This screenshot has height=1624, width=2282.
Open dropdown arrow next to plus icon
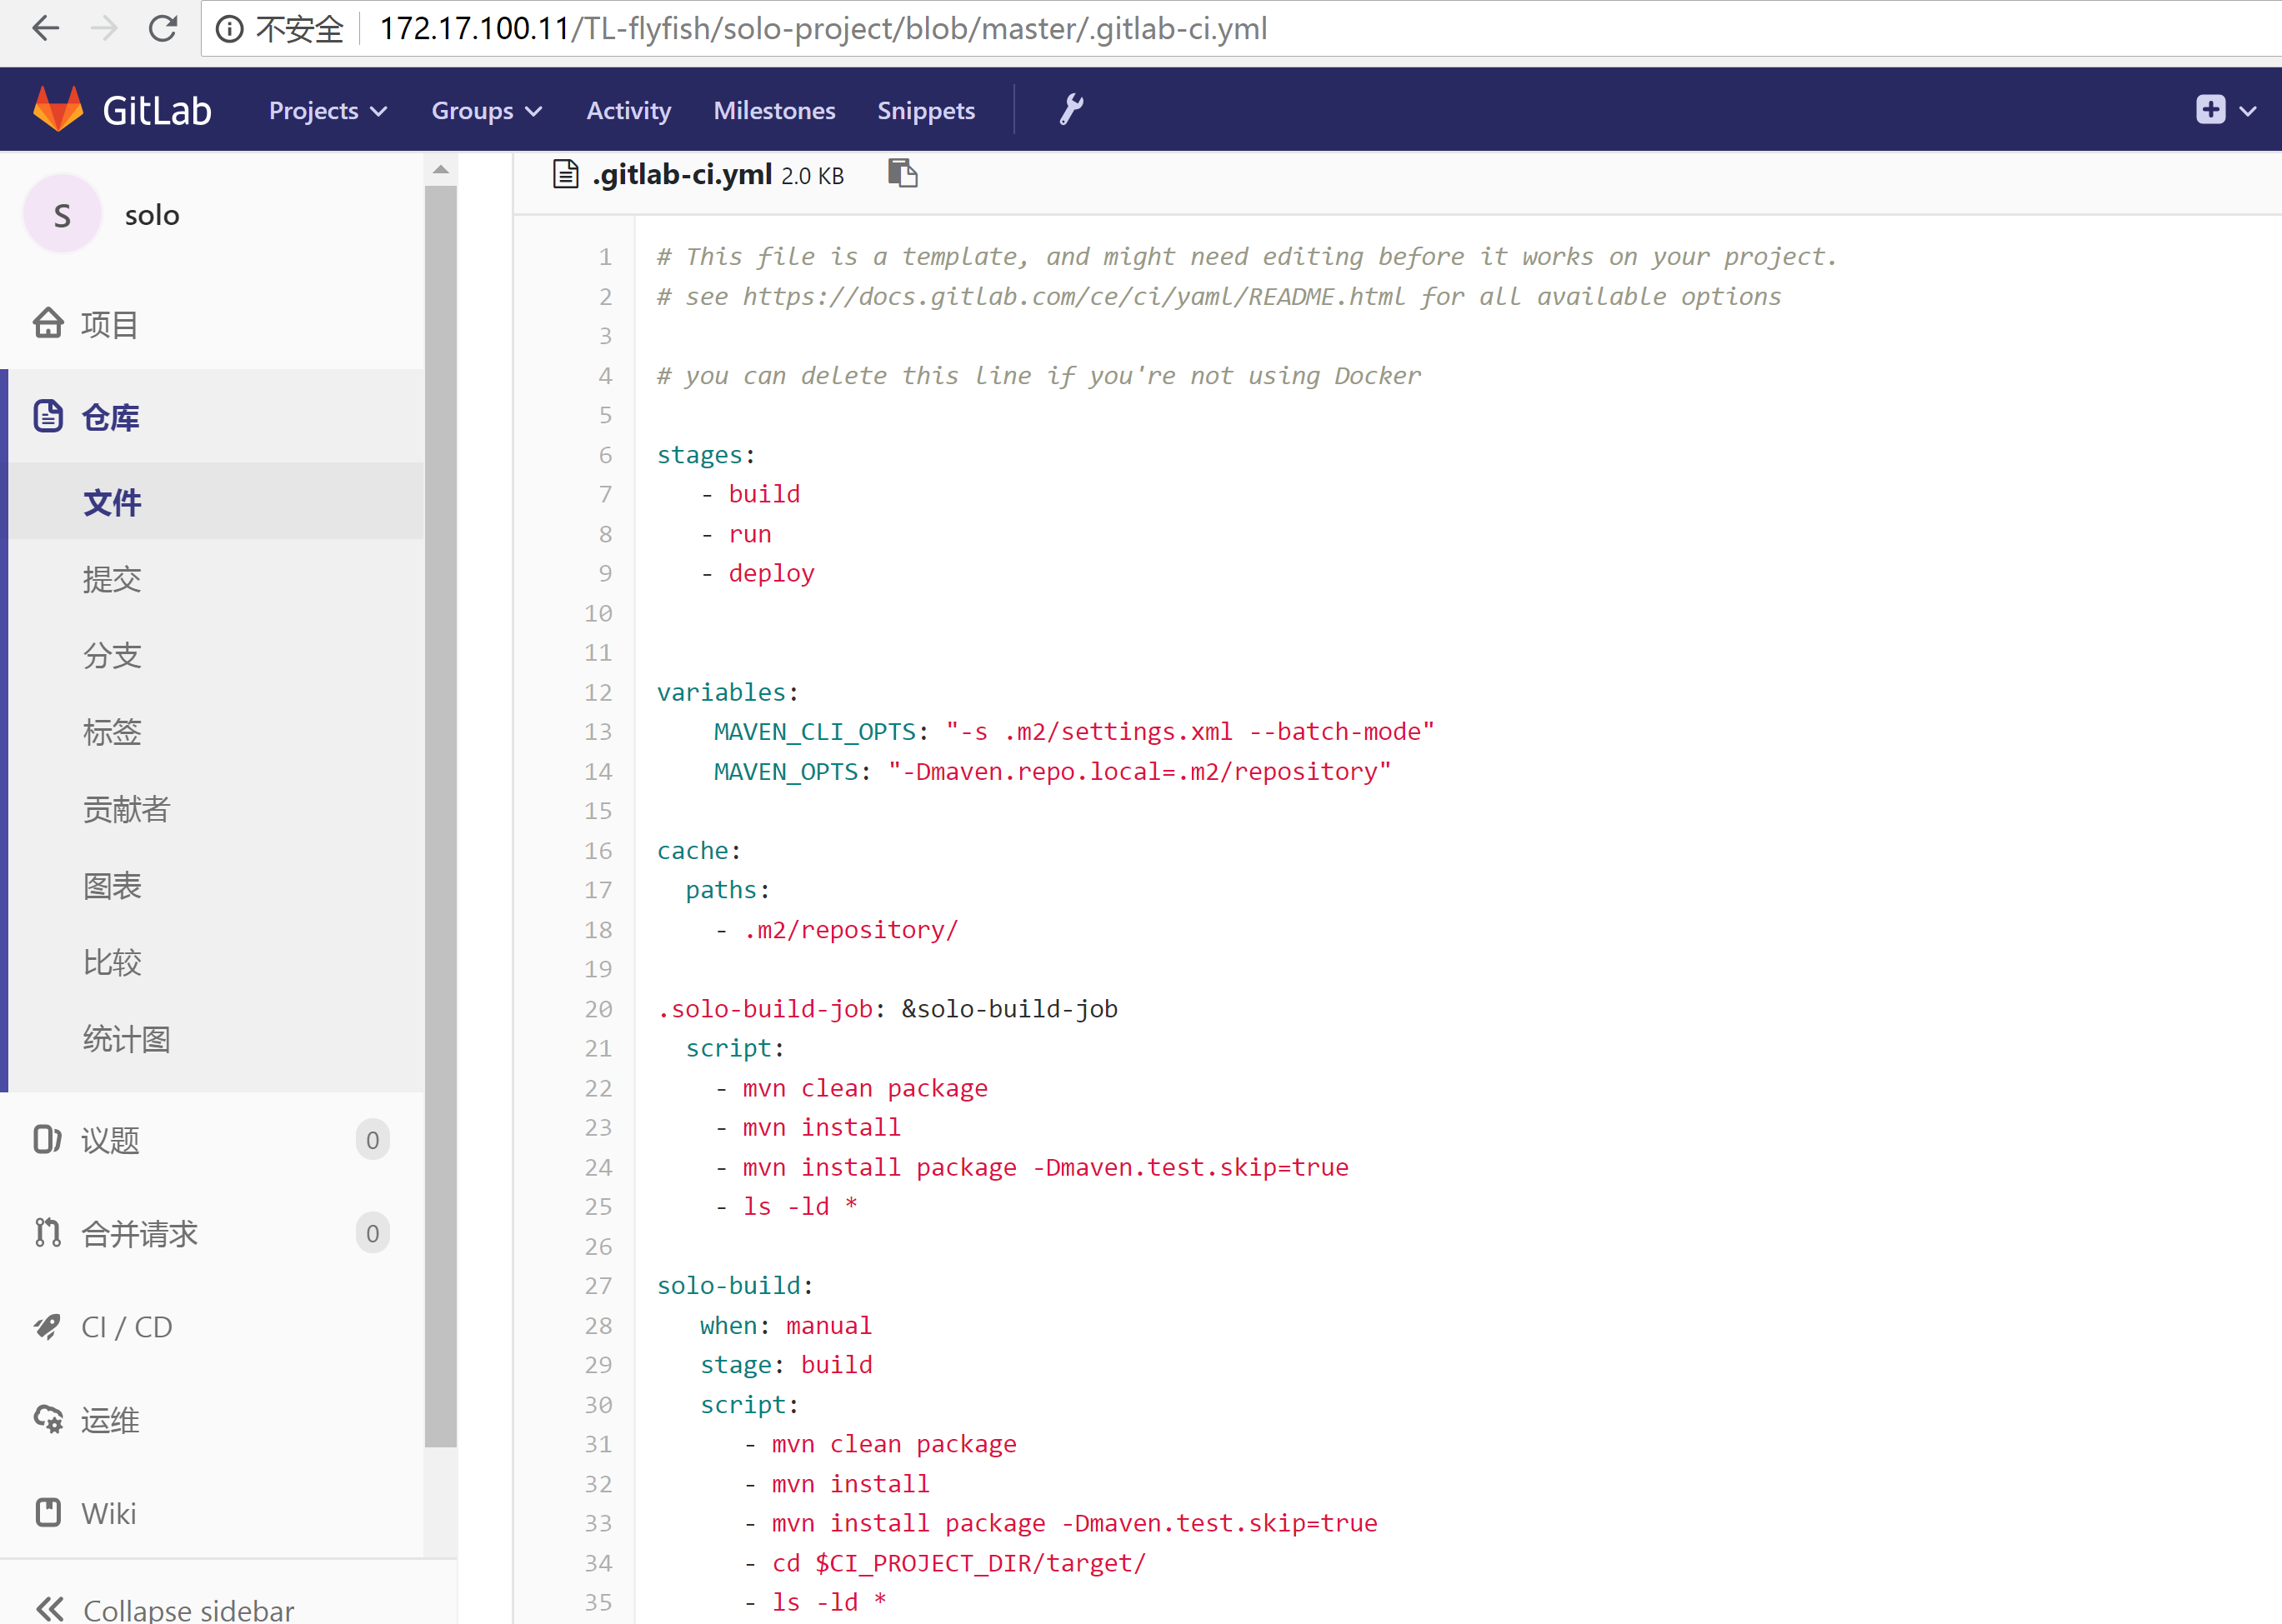point(2248,111)
